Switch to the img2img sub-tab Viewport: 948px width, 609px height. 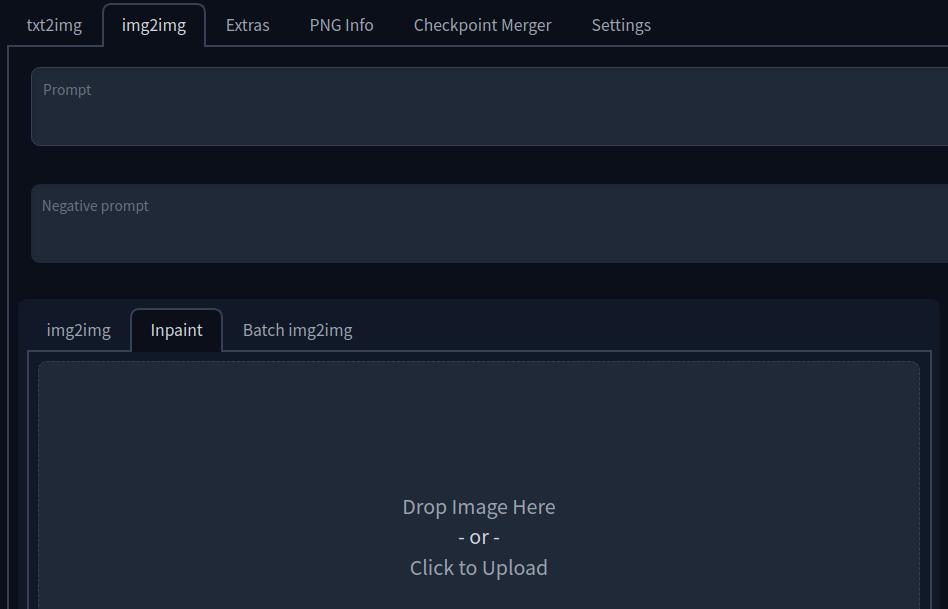click(78, 329)
